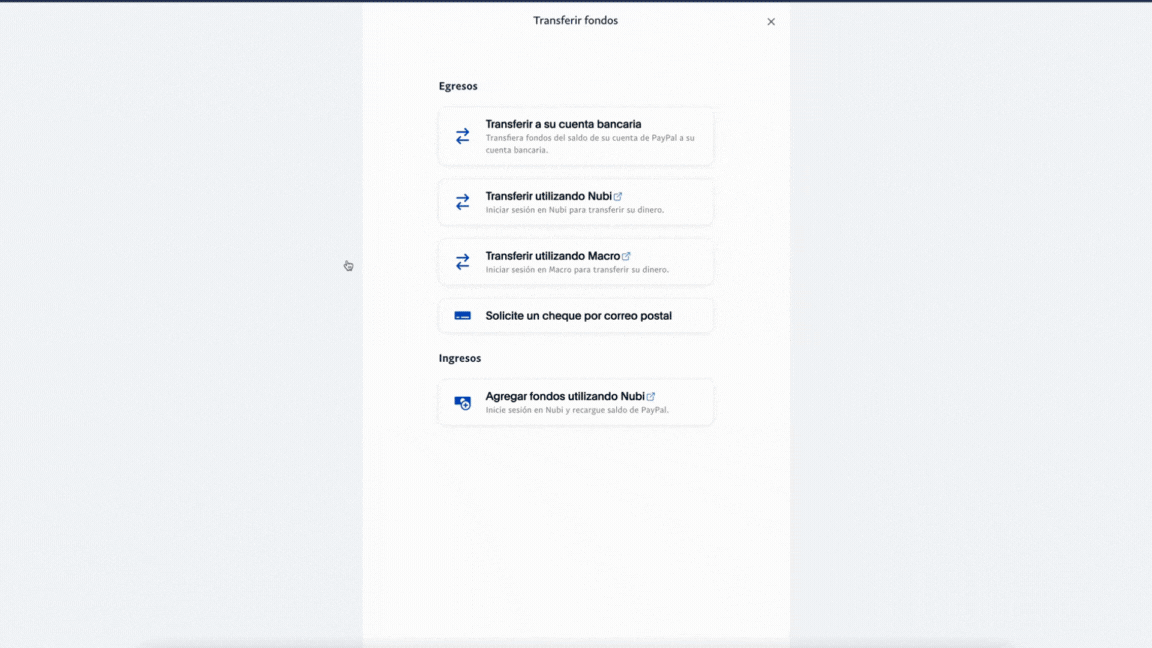Image resolution: width=1152 pixels, height=648 pixels.
Task: Click the Ingresos section heading
Action: click(x=460, y=358)
